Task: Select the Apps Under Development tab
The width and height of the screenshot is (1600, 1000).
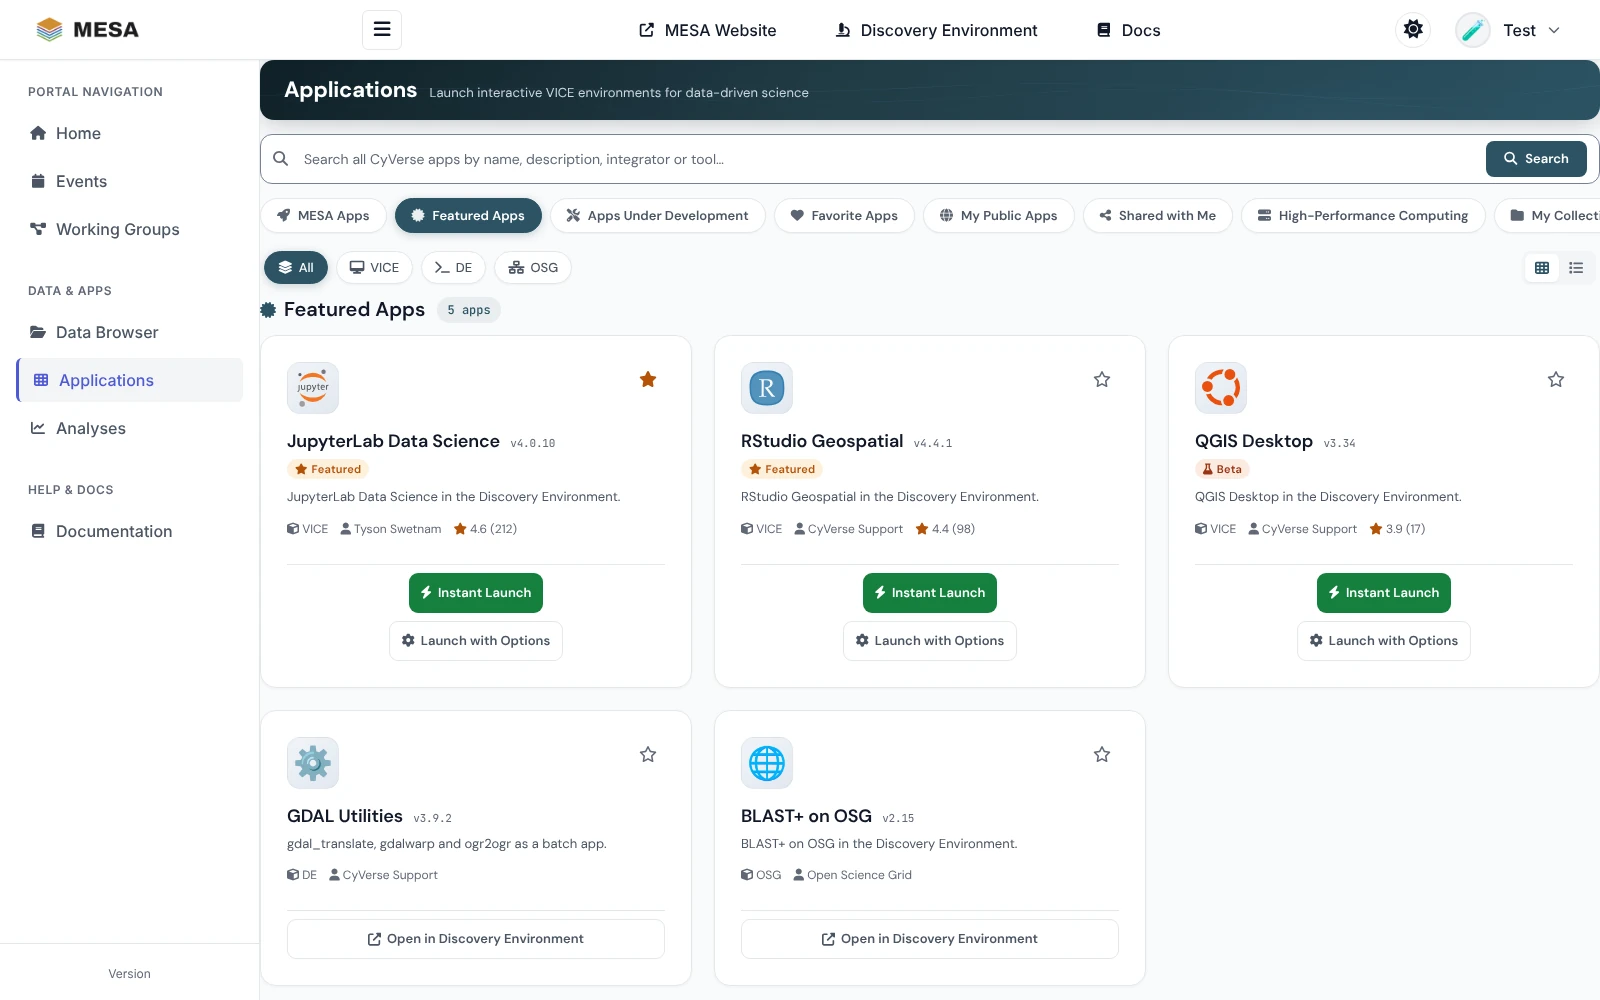Action: 657,216
